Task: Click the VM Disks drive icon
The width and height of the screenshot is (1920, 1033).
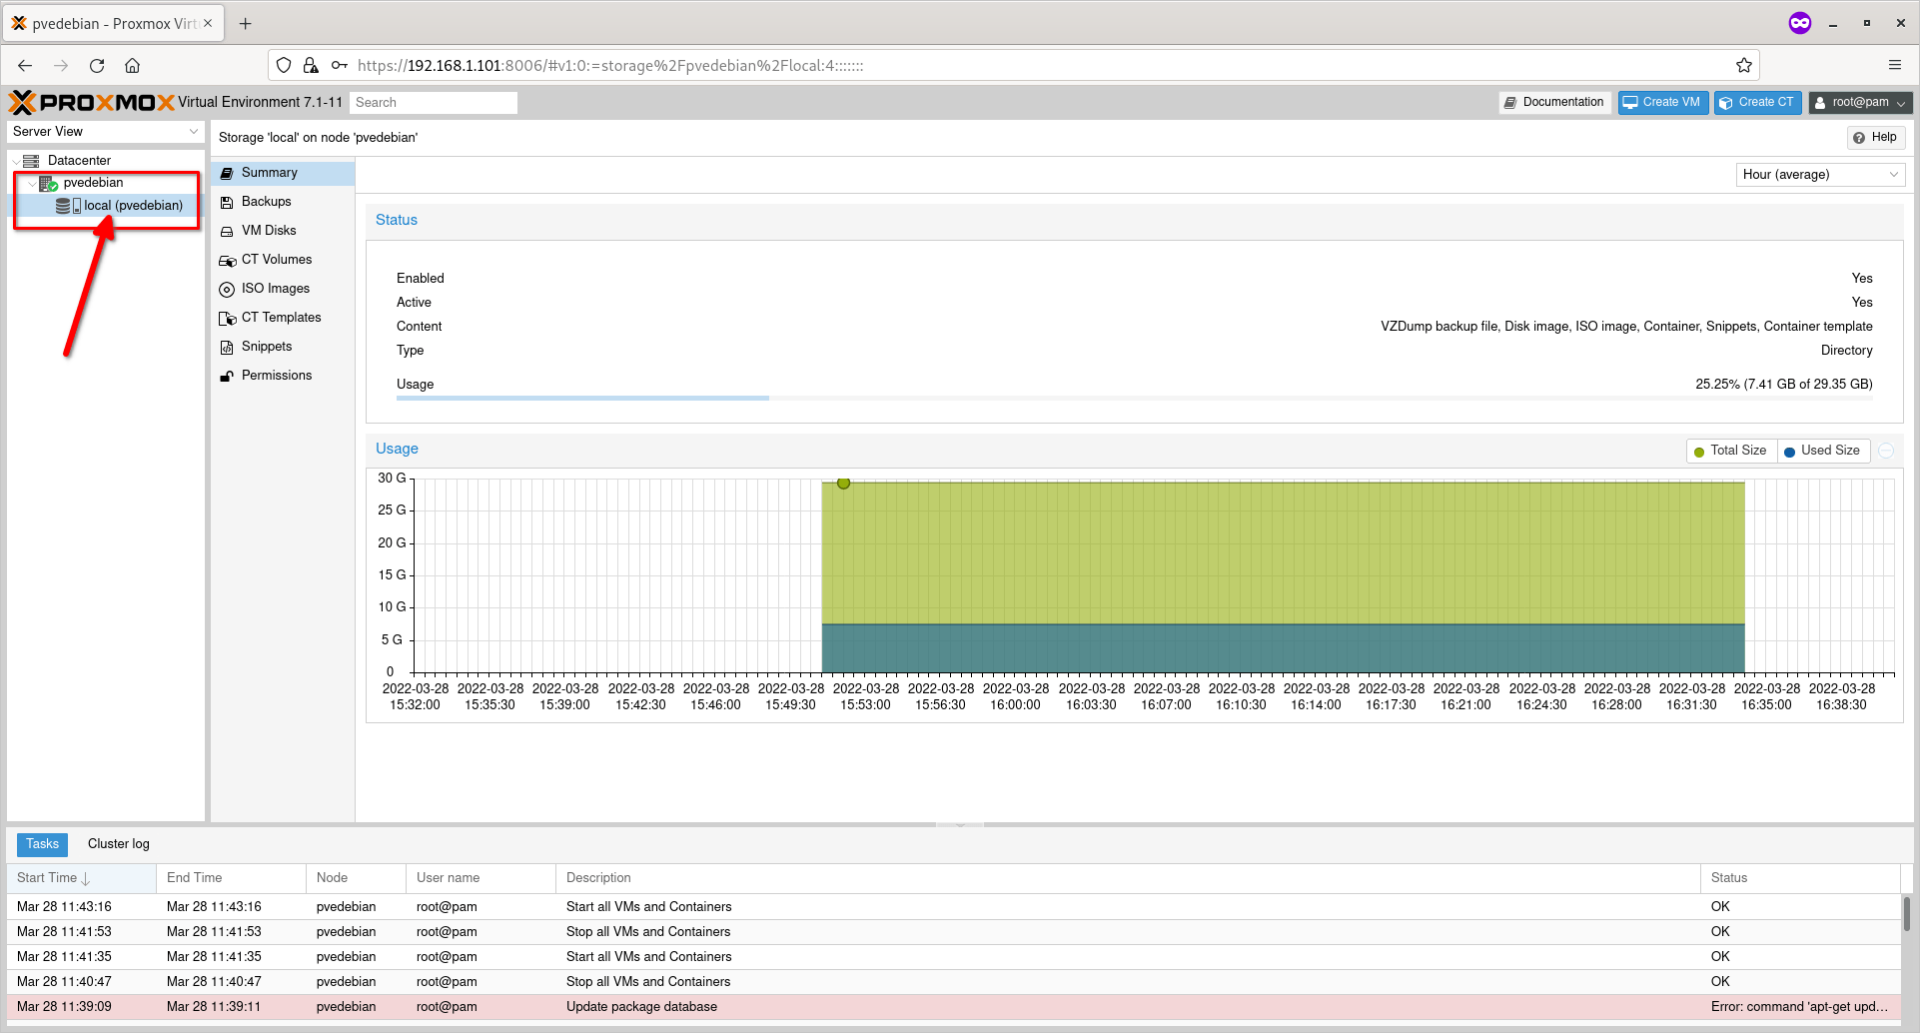Action: coord(227,231)
